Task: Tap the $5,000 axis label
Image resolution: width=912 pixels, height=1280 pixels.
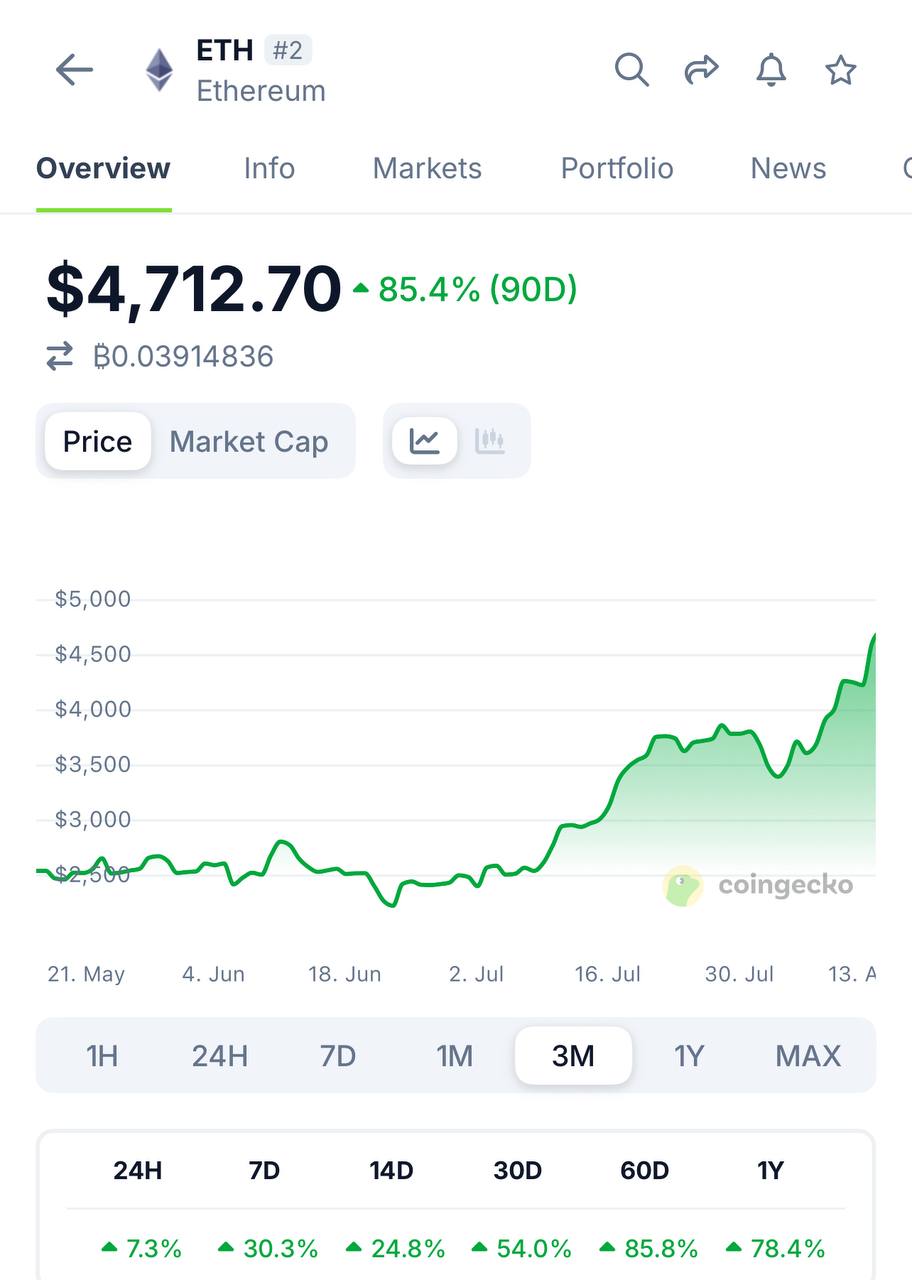Action: pos(92,599)
